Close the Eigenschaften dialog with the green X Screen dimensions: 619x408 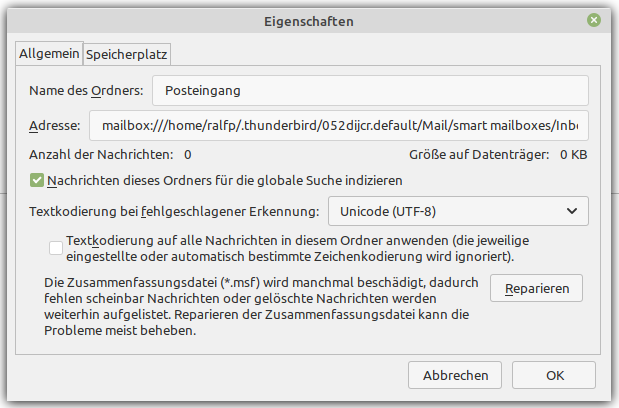594,20
